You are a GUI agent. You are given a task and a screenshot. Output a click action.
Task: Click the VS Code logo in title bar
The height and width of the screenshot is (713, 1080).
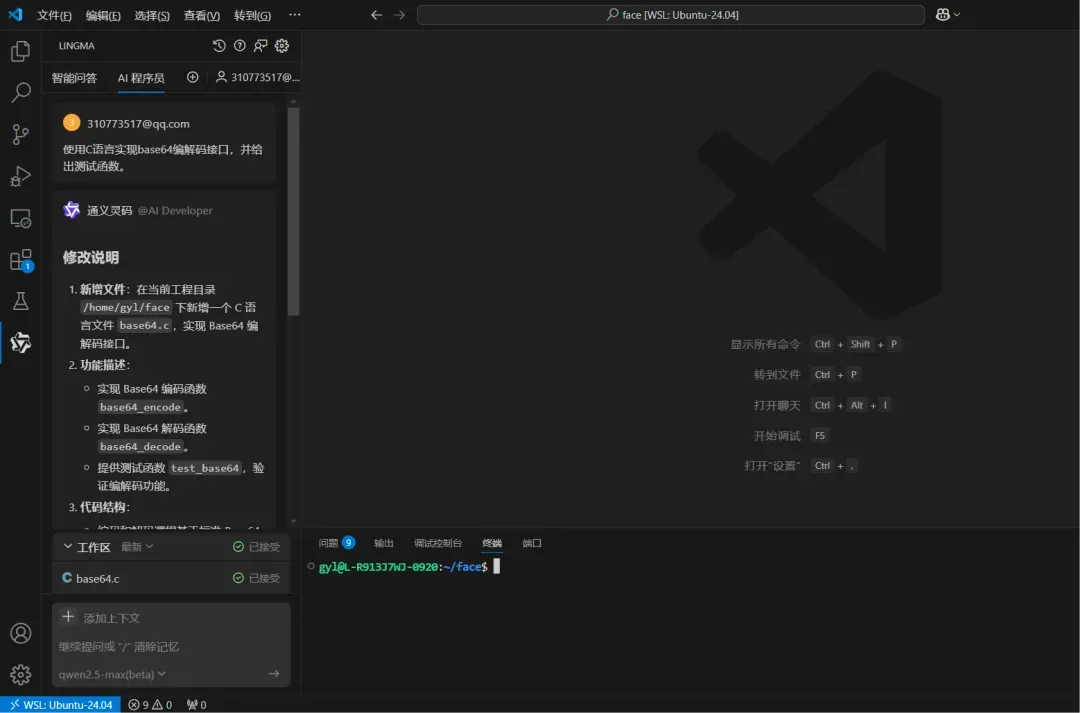(15, 14)
